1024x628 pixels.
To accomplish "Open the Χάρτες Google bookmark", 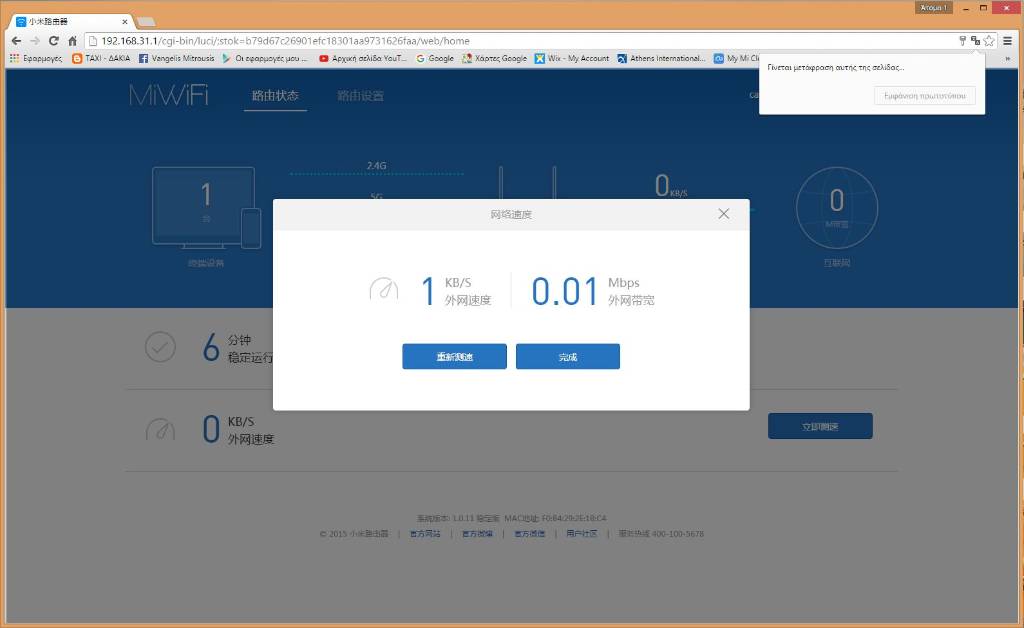I will coord(494,59).
